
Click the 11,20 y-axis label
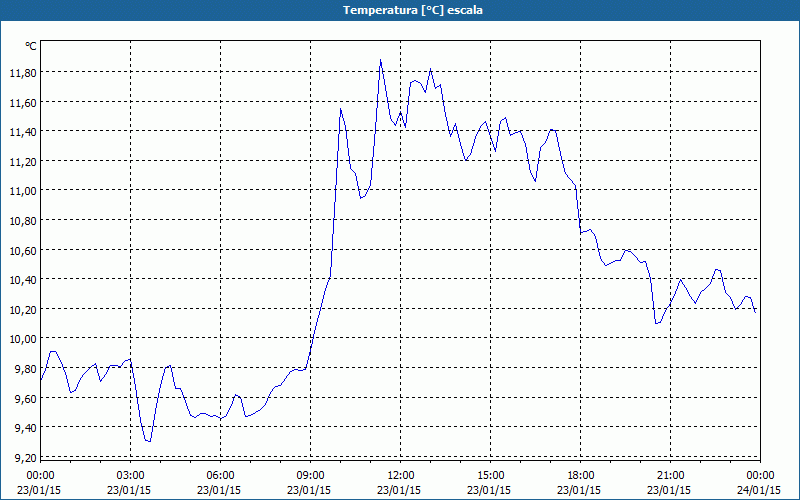coord(23,161)
